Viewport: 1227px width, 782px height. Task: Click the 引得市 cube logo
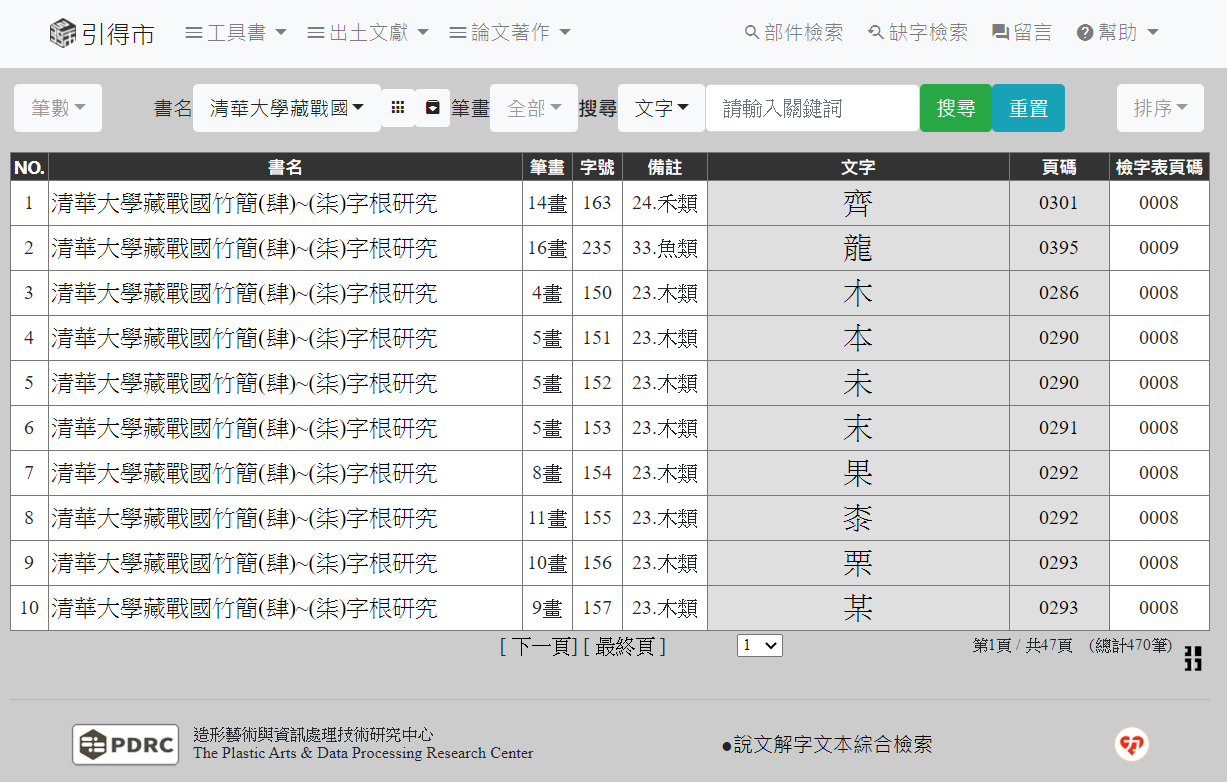pyautogui.click(x=63, y=33)
